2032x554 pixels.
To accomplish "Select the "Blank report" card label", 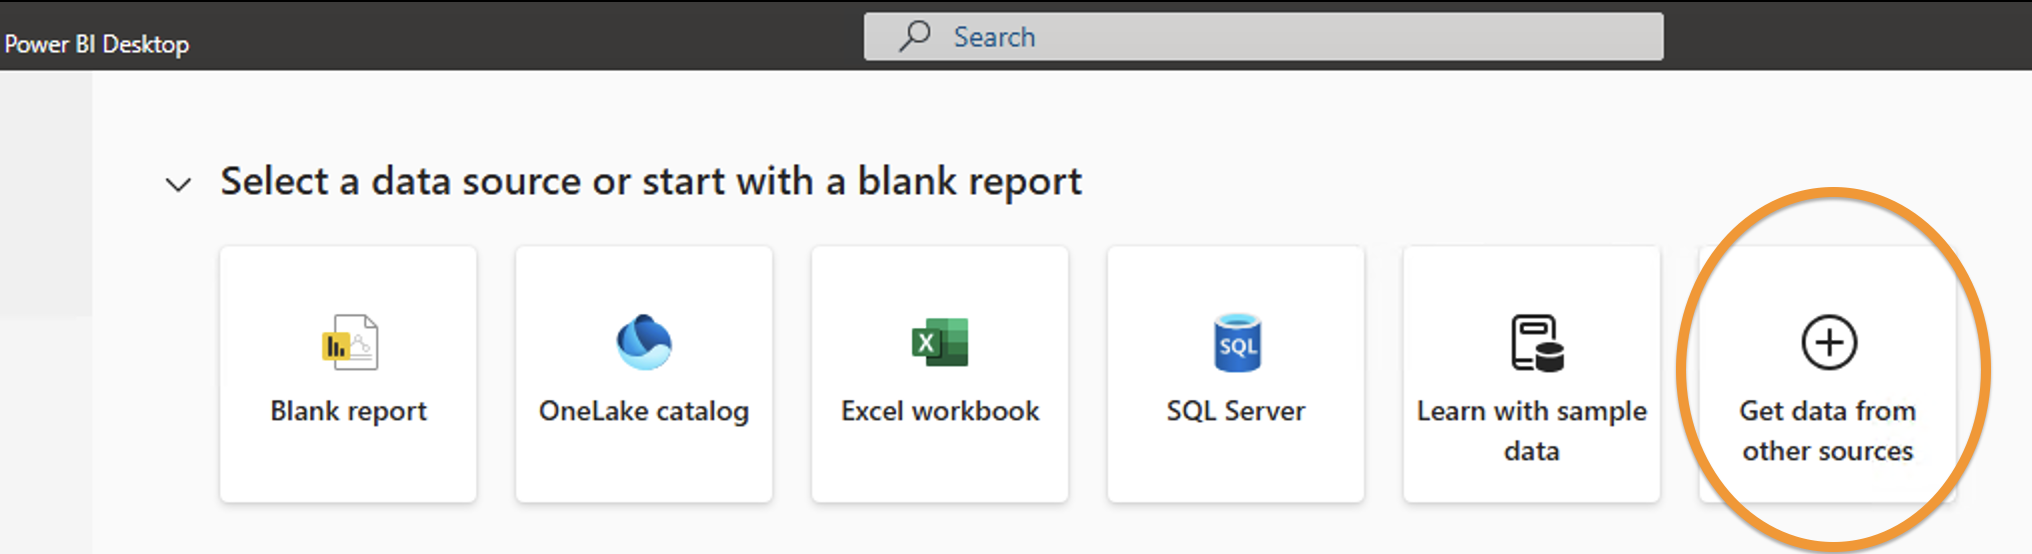I will [x=348, y=411].
